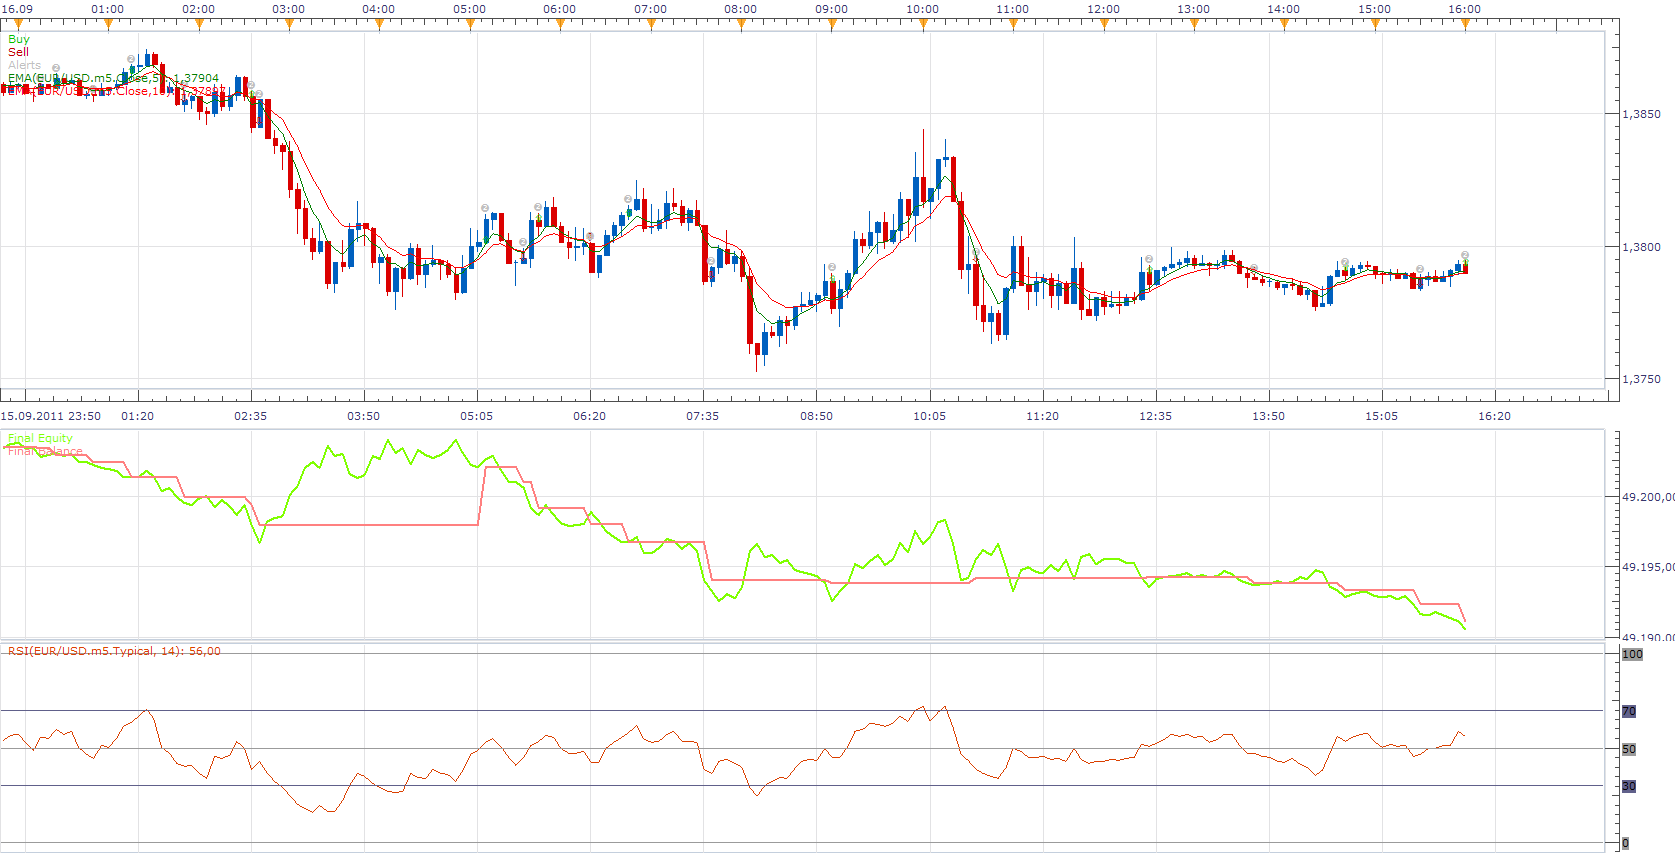
Task: Select the 14:00 label on top axis
Action: (1284, 9)
